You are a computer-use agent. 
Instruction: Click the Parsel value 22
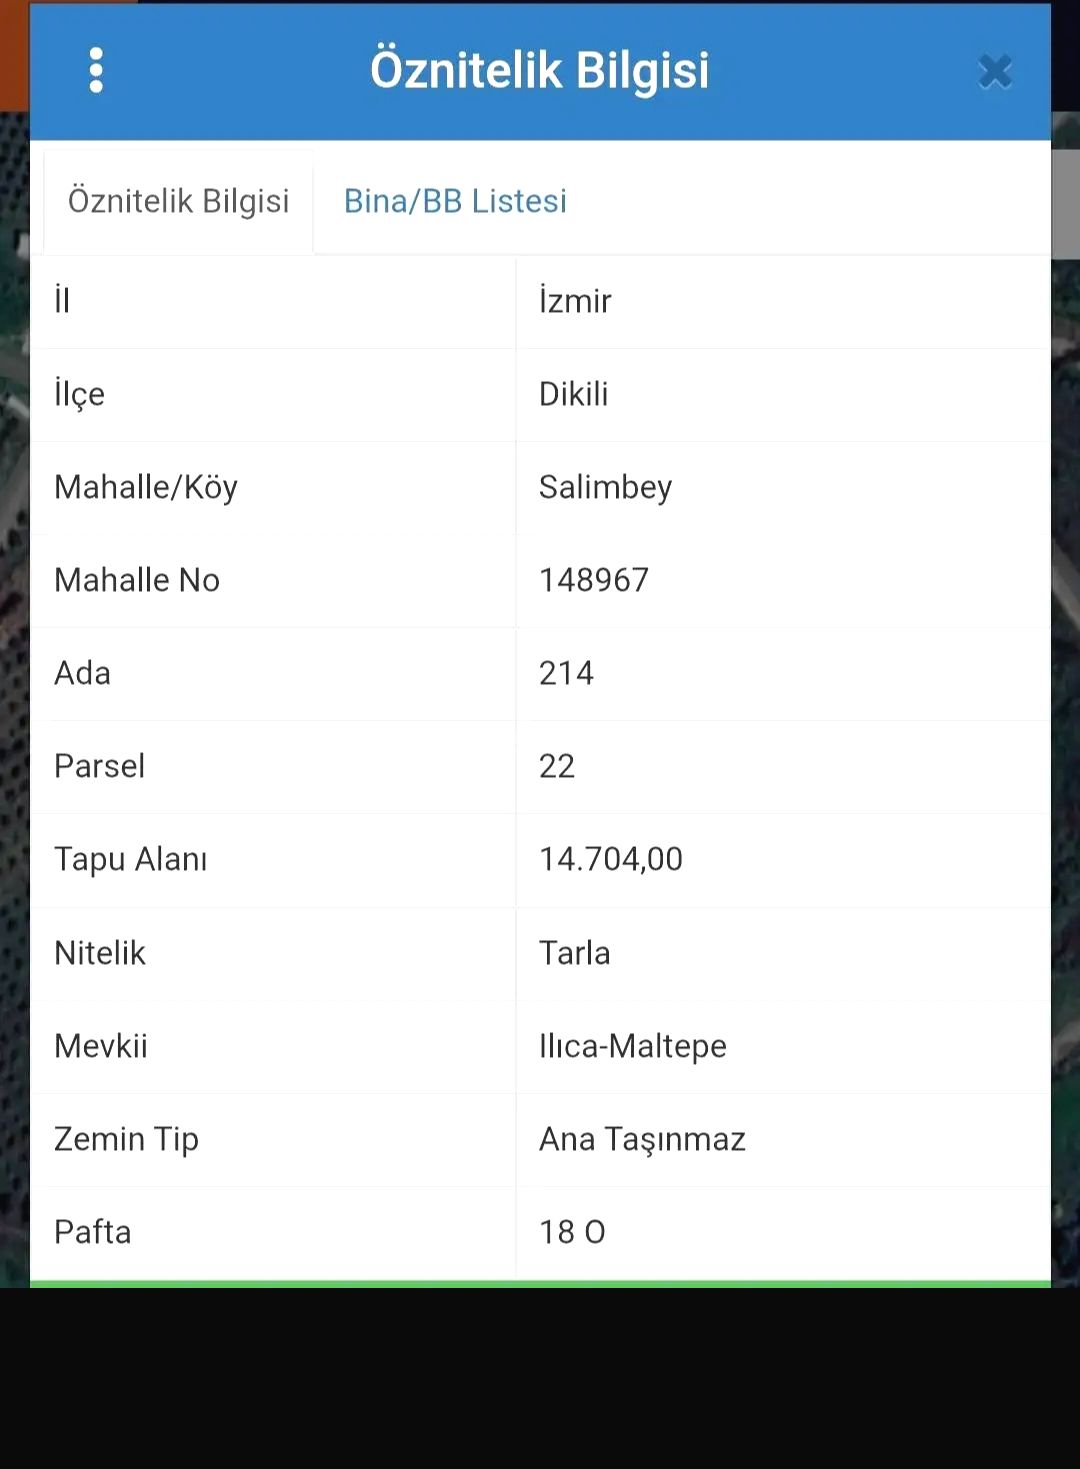point(557,766)
